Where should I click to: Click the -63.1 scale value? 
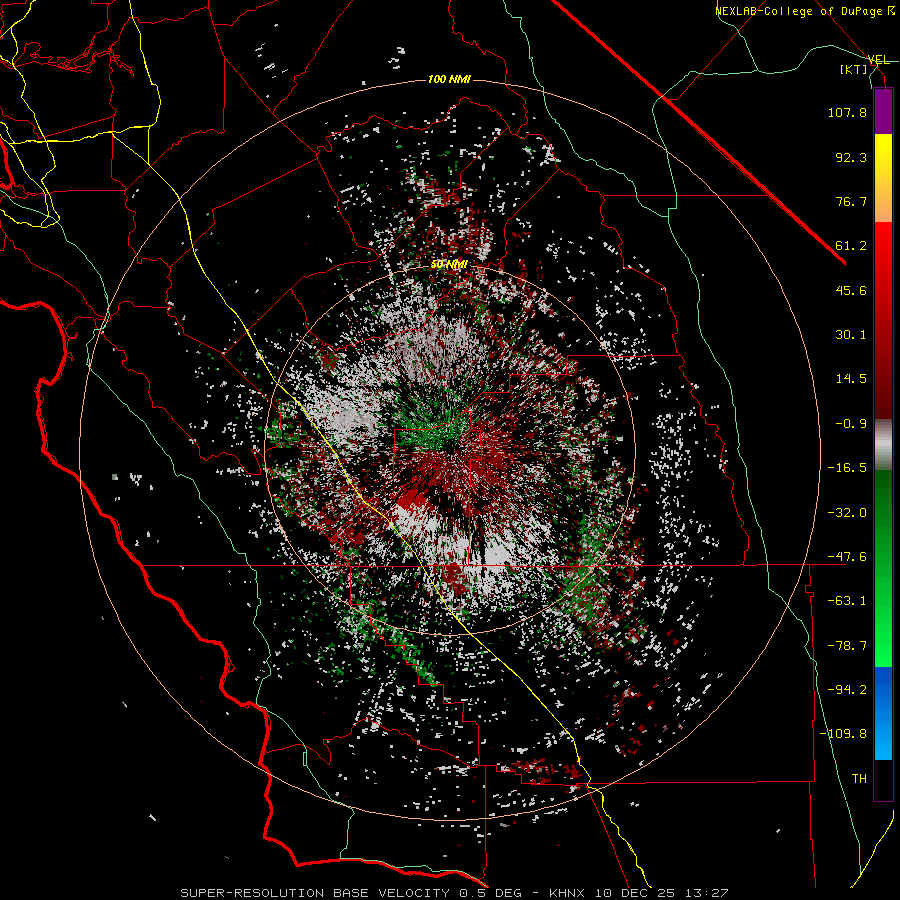click(847, 601)
